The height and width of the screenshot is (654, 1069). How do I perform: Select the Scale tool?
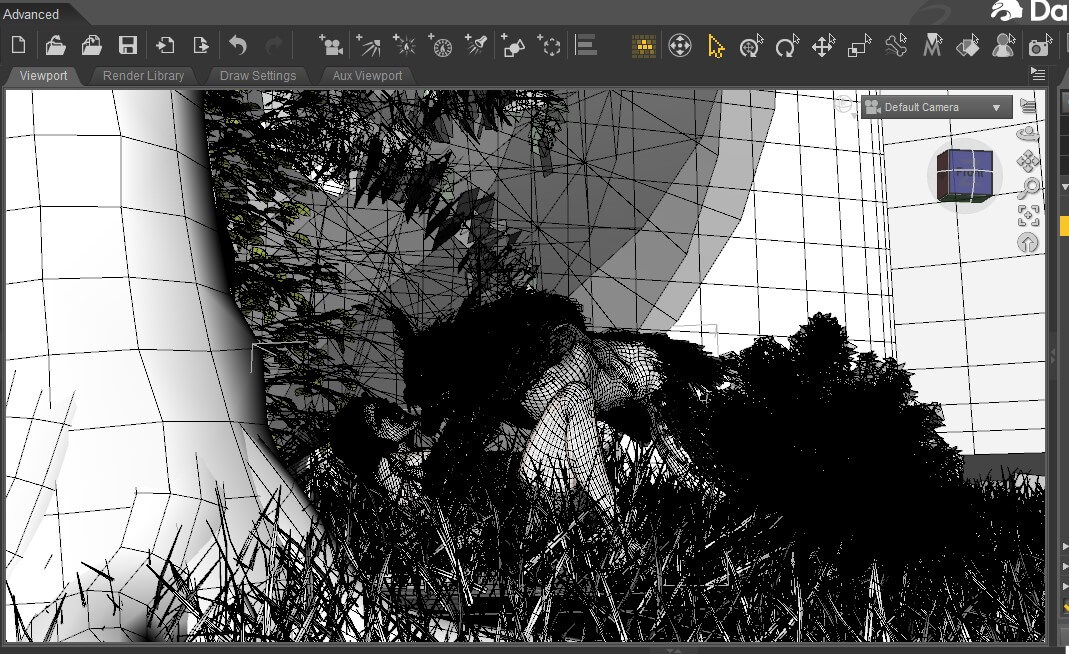pyautogui.click(x=859, y=46)
